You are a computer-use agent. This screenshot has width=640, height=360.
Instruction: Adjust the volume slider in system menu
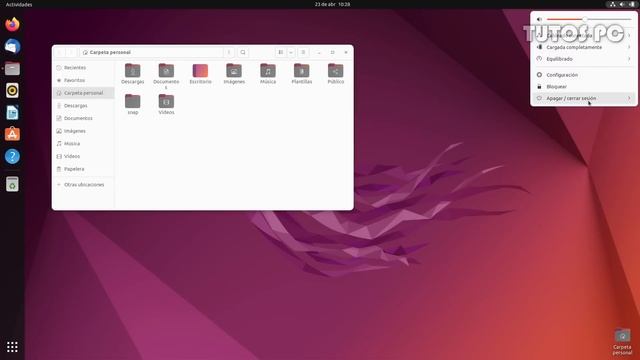point(589,19)
